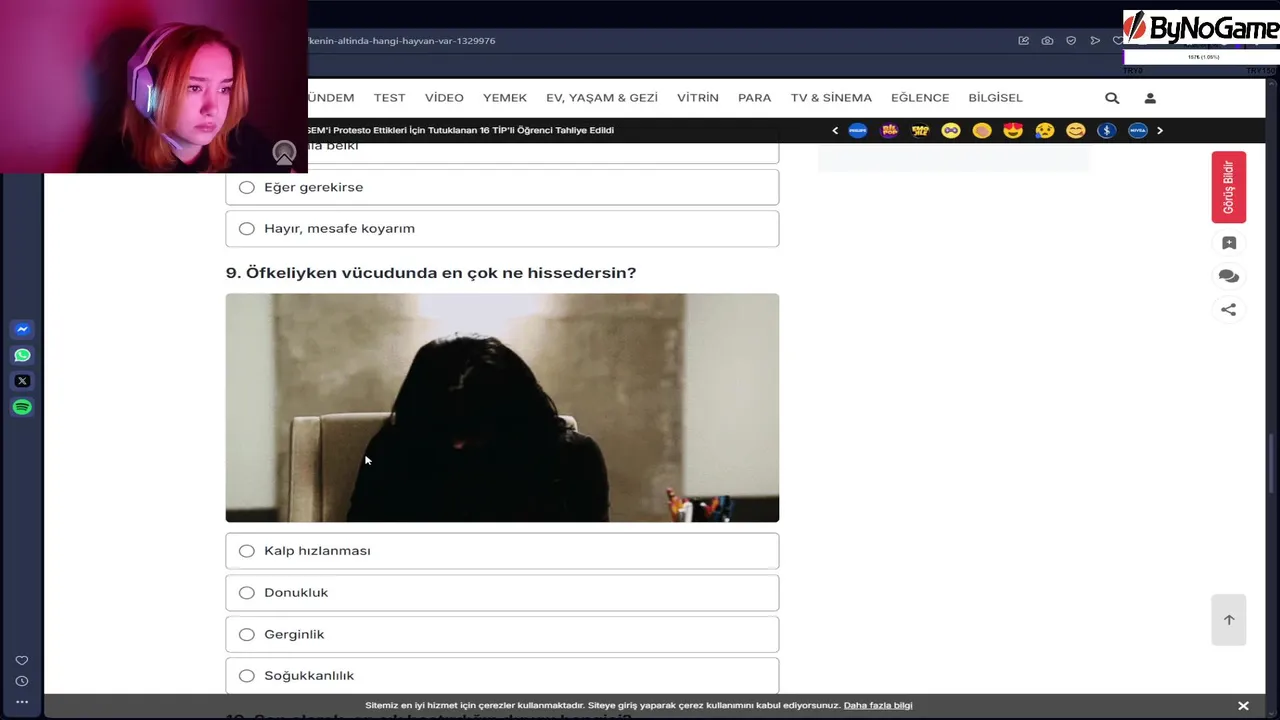Click the Nivea badge in emoji bar
Viewport: 1280px width, 720px height.
pyautogui.click(x=1137, y=130)
